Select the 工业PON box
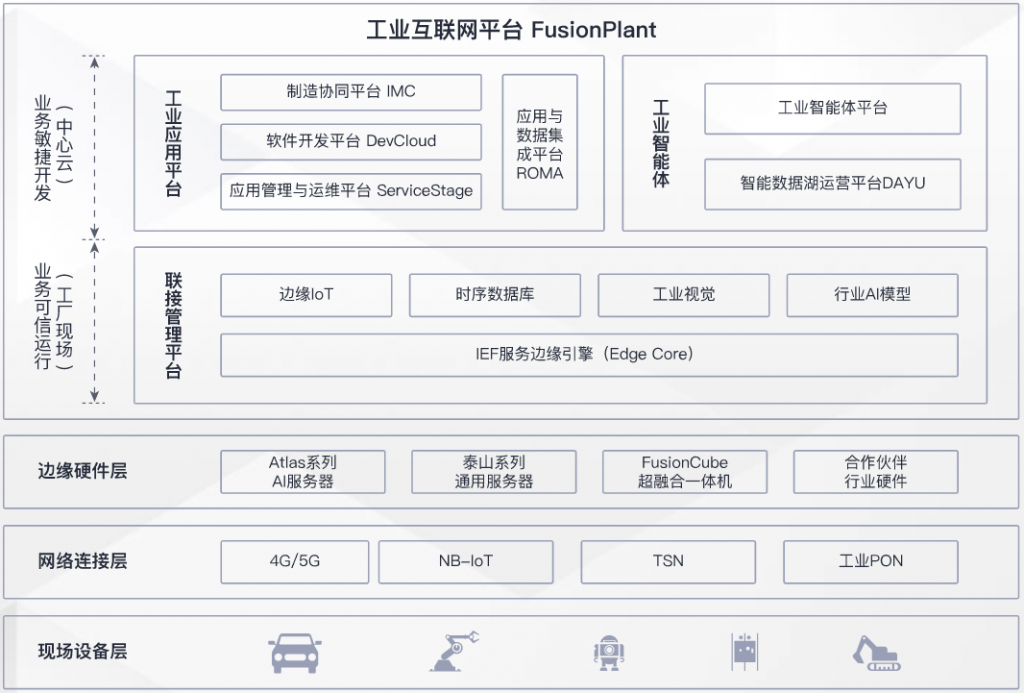 pos(871,562)
